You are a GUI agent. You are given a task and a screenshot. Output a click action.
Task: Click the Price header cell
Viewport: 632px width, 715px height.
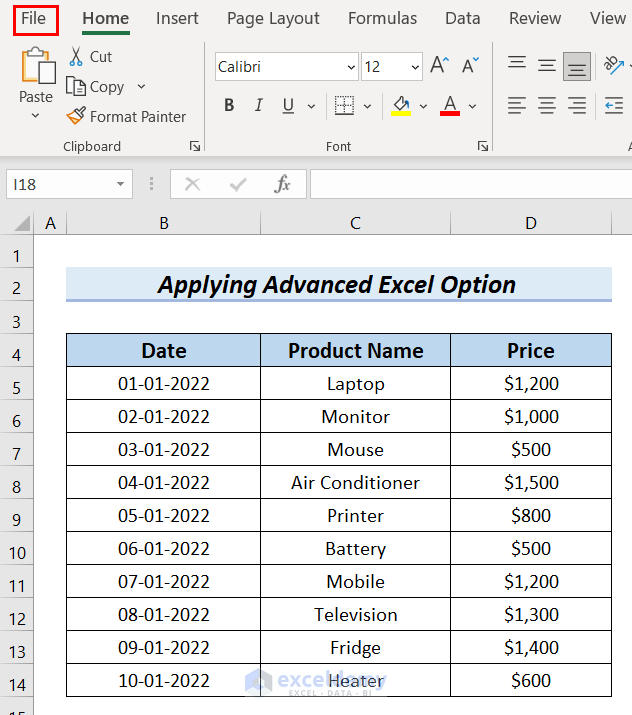[531, 350]
